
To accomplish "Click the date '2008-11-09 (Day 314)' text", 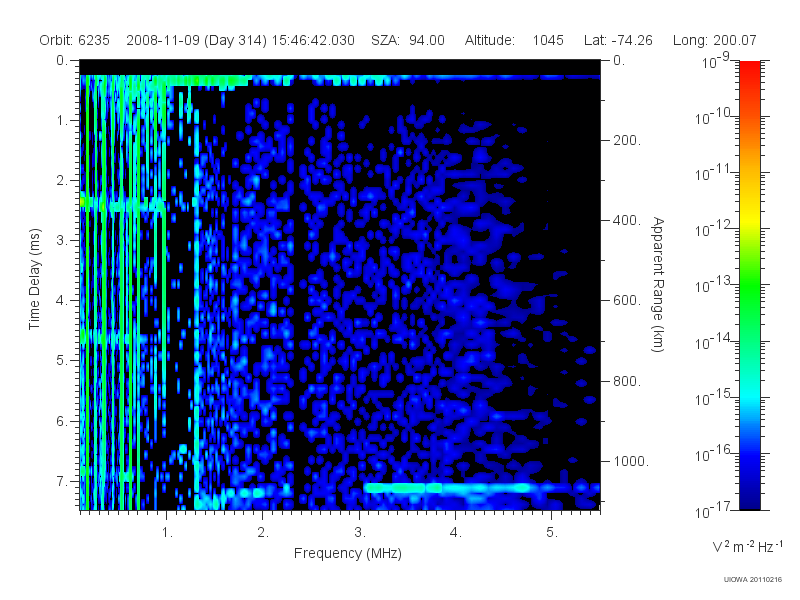I will pyautogui.click(x=196, y=40).
